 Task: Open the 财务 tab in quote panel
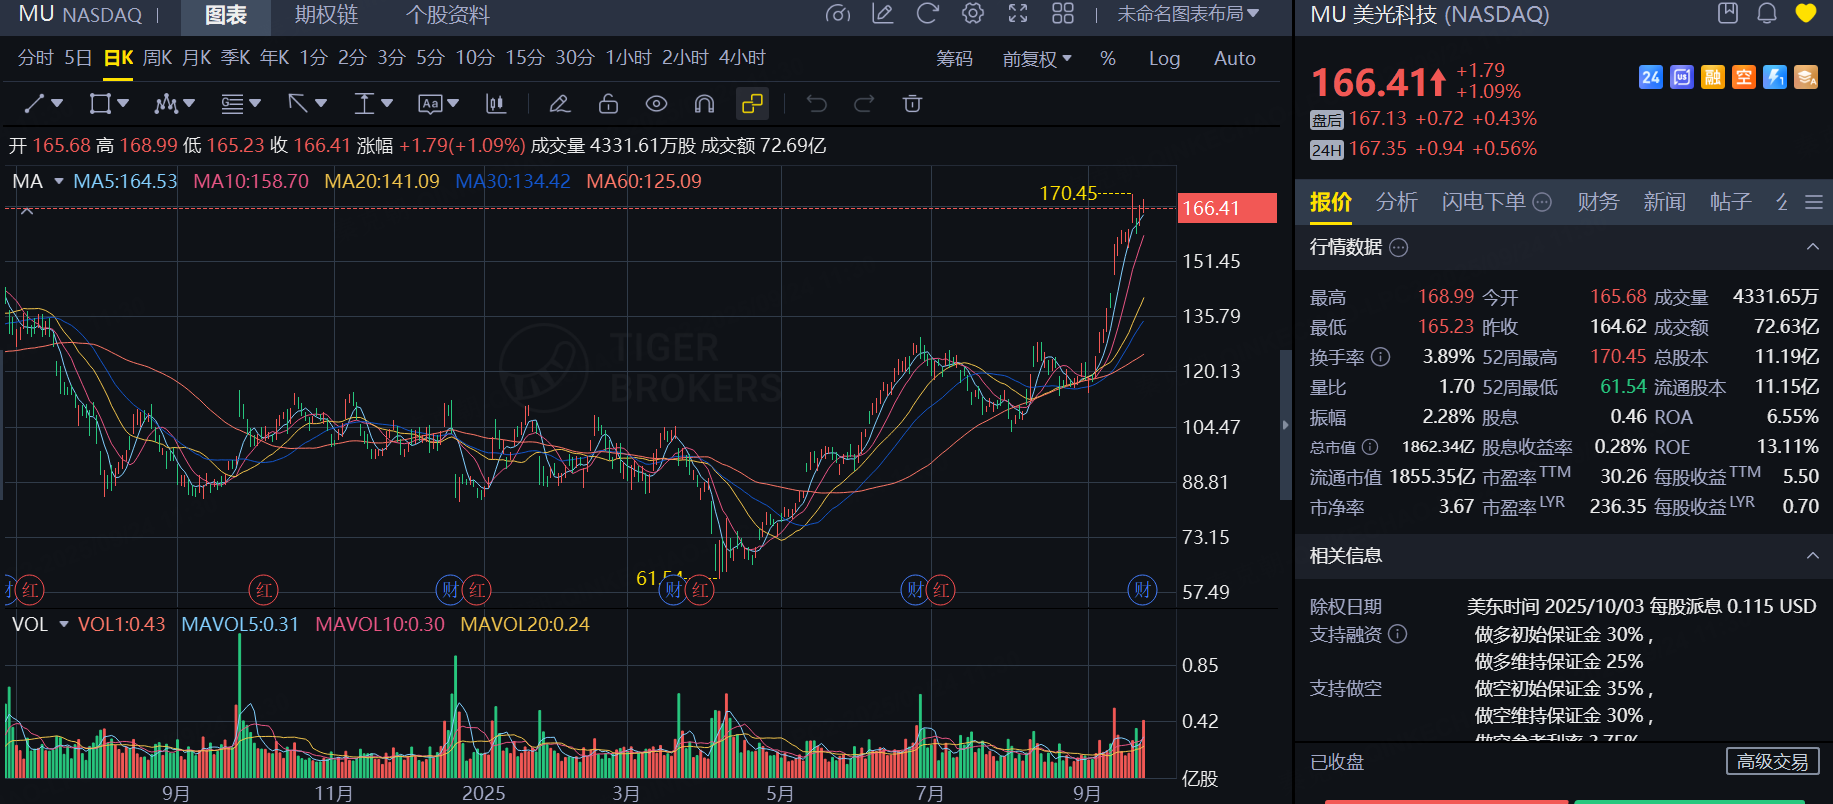pos(1597,202)
